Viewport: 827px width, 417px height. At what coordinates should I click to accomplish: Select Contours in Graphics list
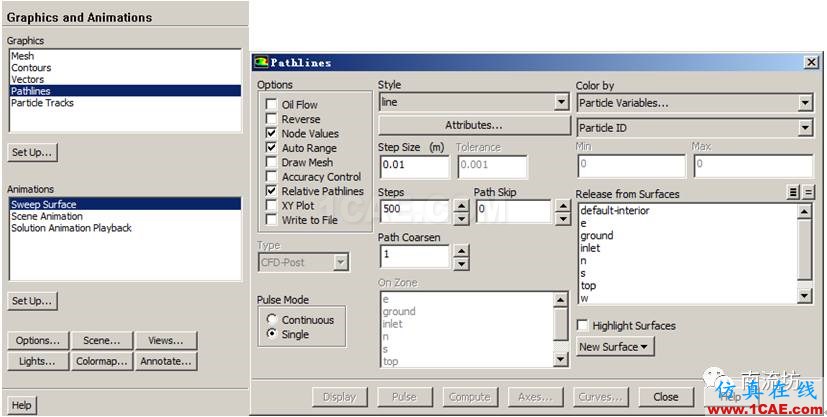pyautogui.click(x=125, y=67)
